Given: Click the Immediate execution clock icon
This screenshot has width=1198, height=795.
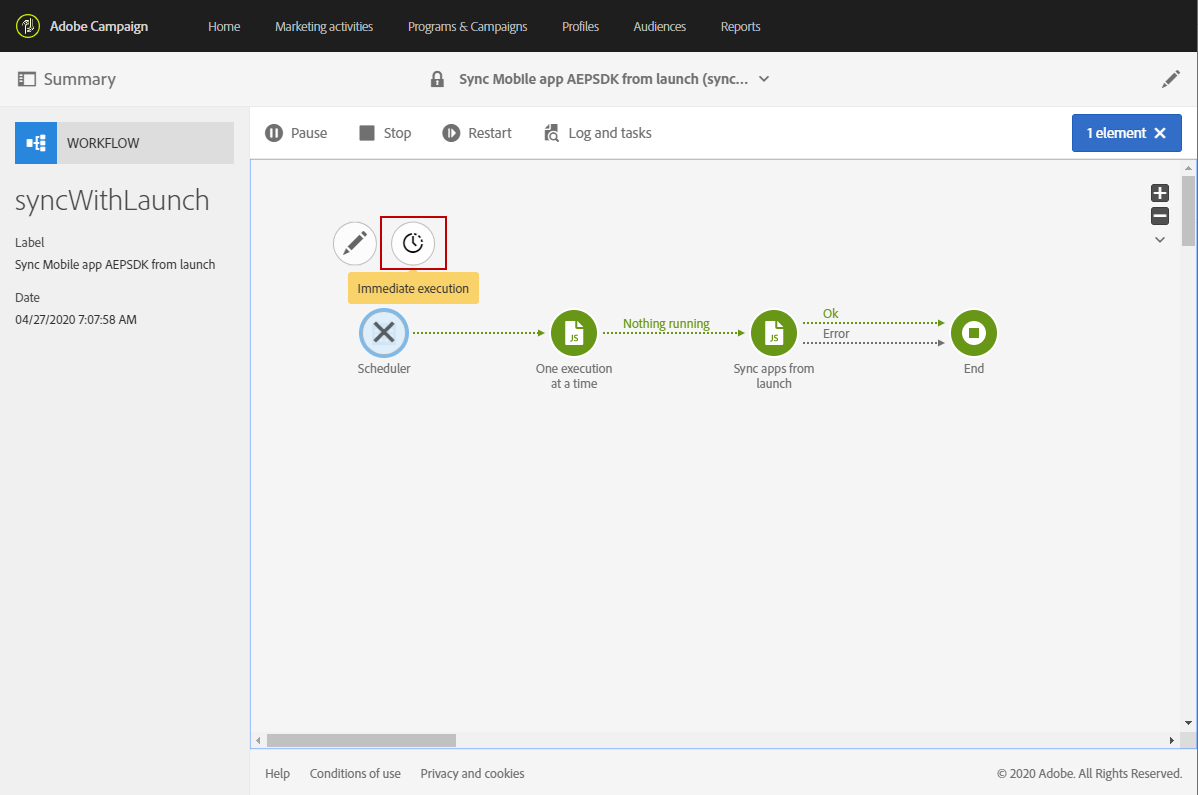Looking at the screenshot, I should point(413,244).
